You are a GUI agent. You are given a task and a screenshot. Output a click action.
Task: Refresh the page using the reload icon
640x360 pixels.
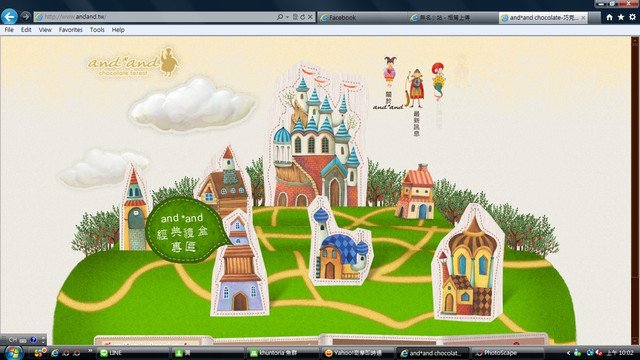302,17
